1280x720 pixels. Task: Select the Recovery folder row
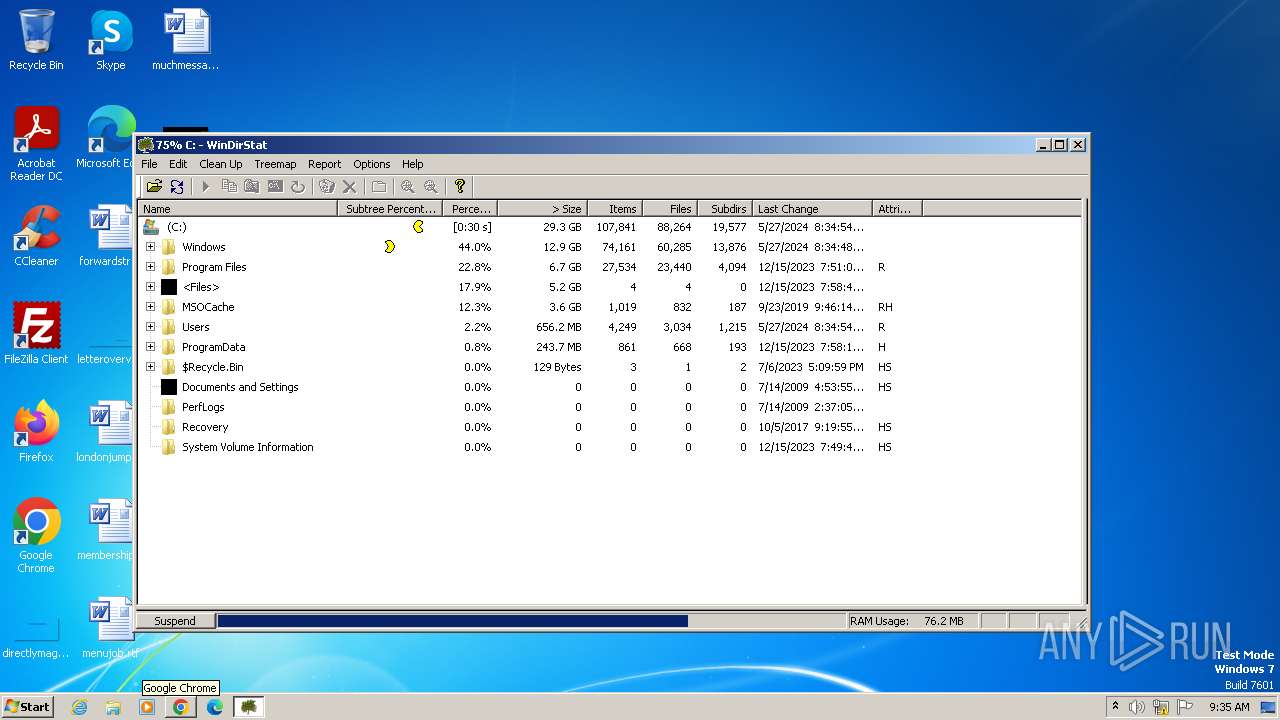point(610,427)
